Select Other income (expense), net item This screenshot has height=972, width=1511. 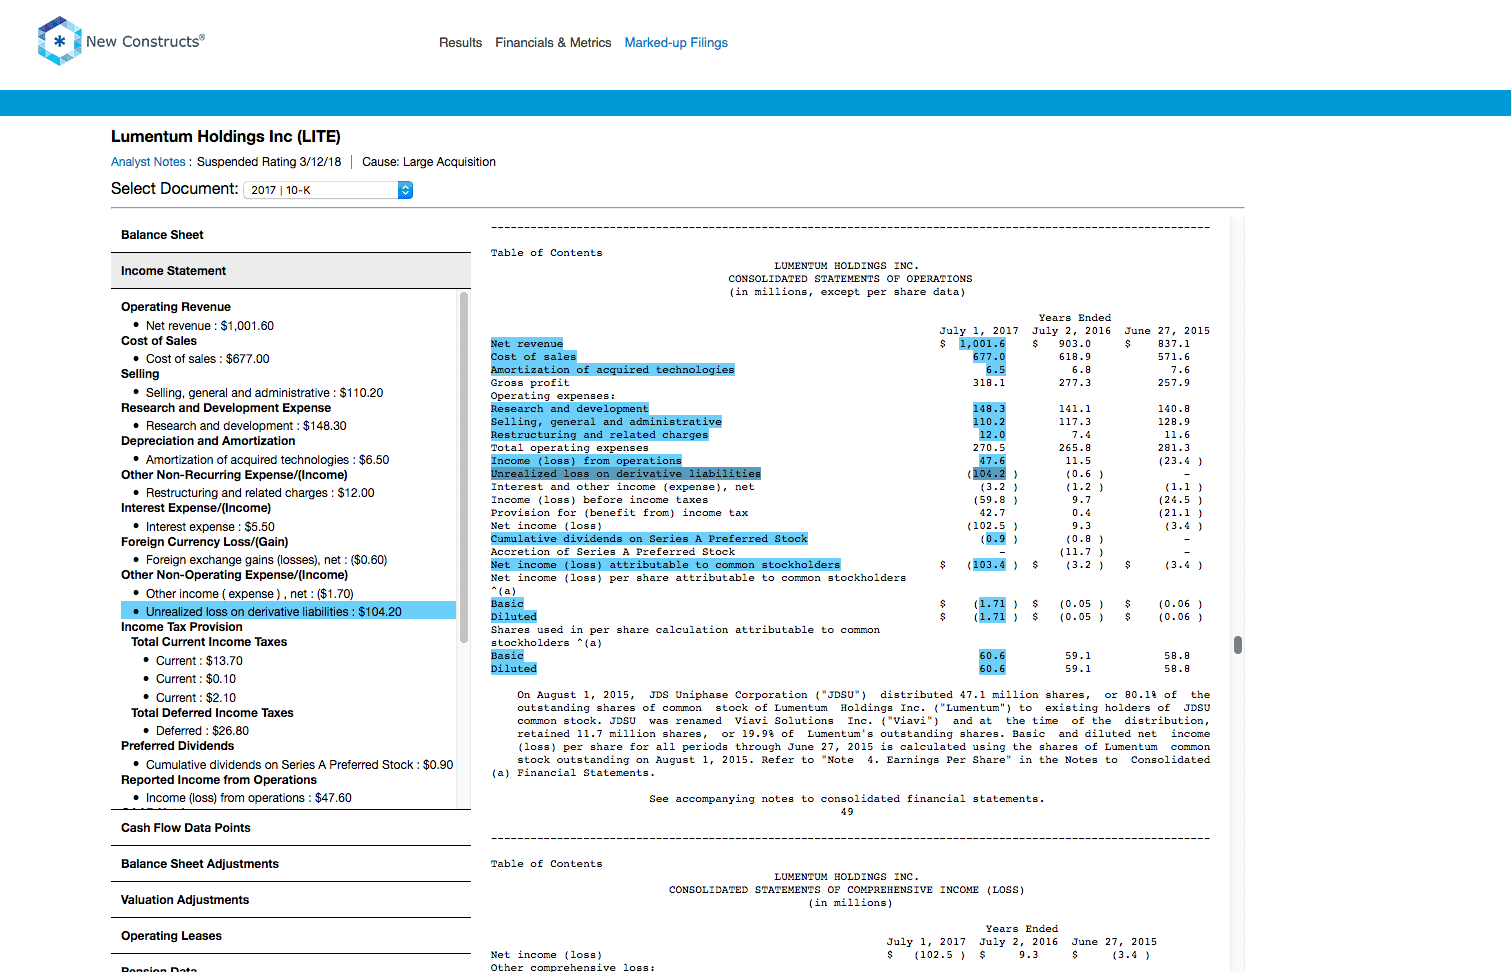pos(249,594)
